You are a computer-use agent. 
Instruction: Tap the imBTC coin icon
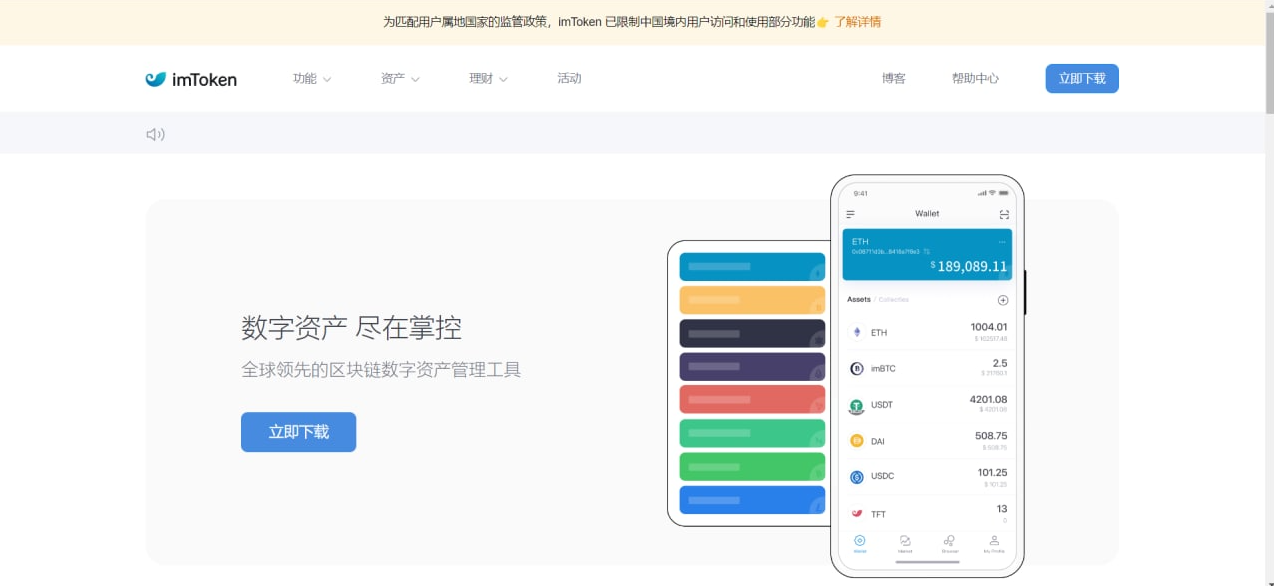point(857,368)
